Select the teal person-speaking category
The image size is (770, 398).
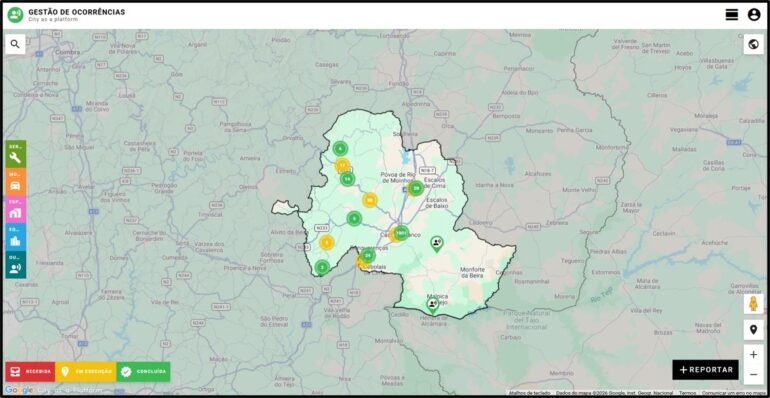click(16, 265)
